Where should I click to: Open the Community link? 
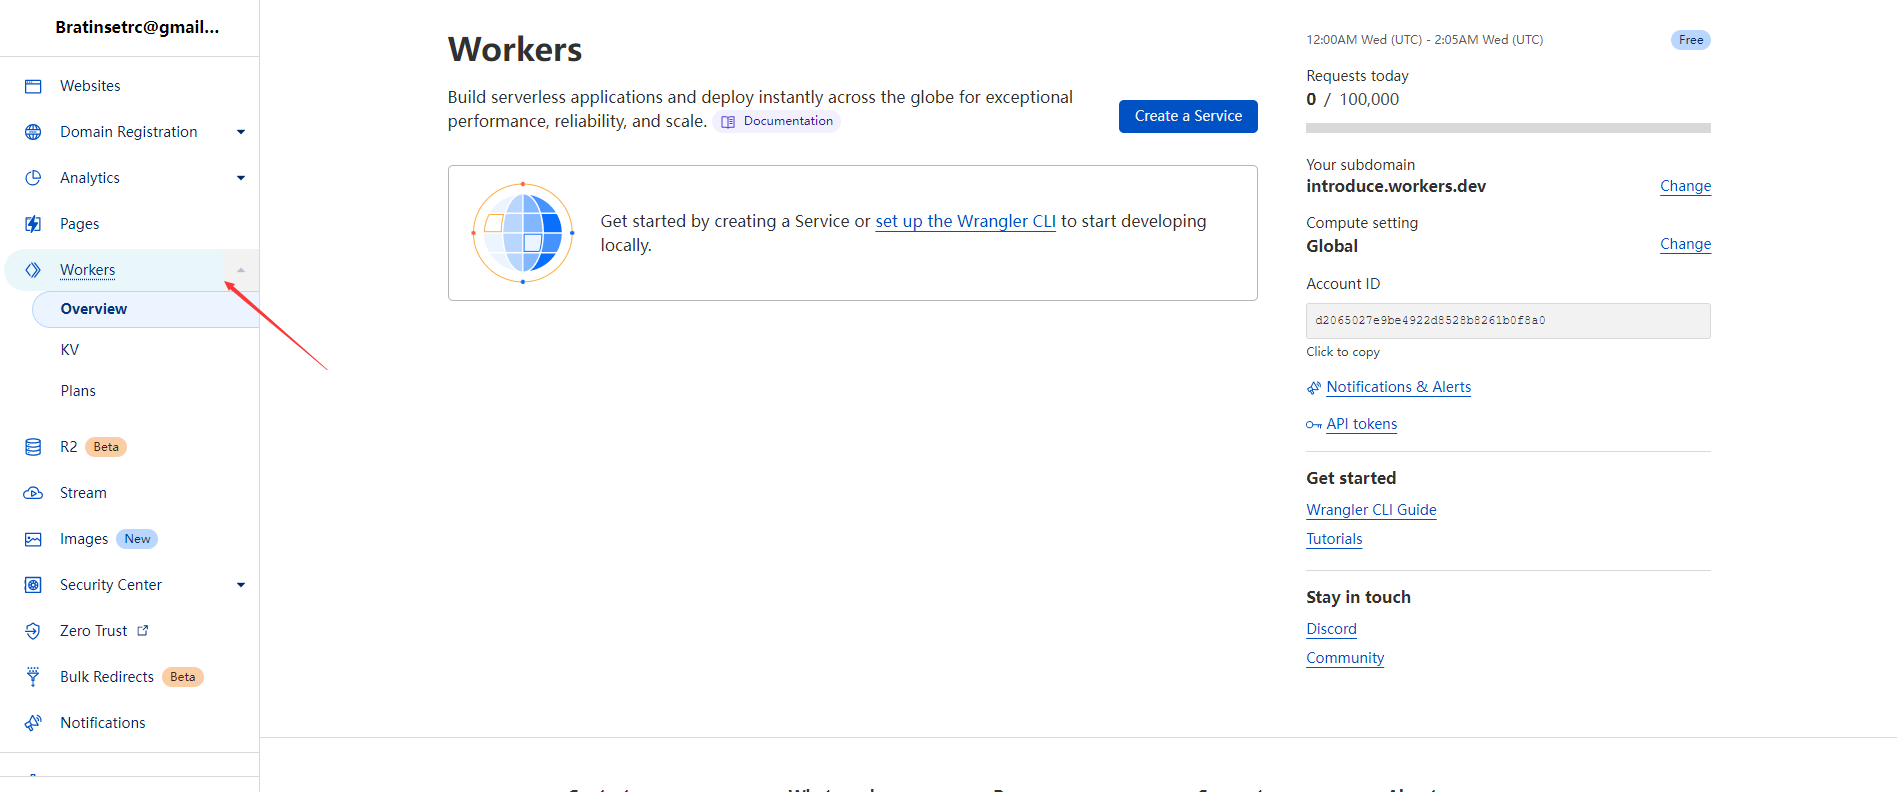[1345, 658]
